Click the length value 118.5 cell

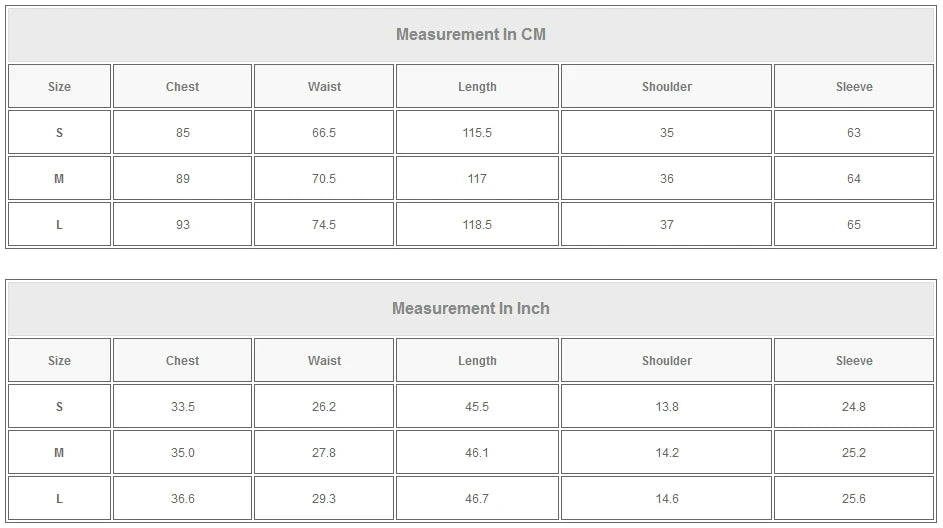pos(477,225)
